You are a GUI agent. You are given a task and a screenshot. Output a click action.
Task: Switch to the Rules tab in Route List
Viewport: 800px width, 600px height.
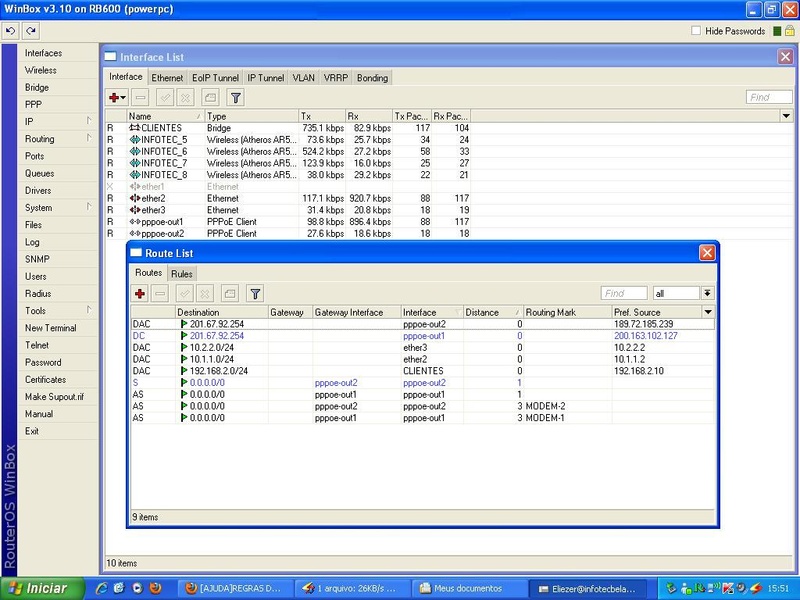182,274
